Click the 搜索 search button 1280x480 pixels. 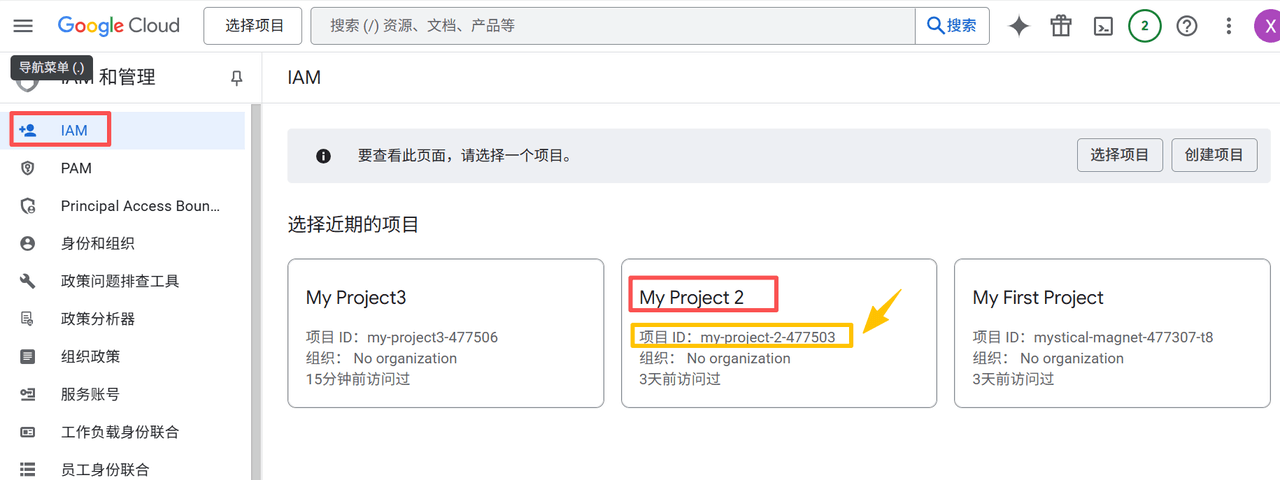[x=952, y=26]
